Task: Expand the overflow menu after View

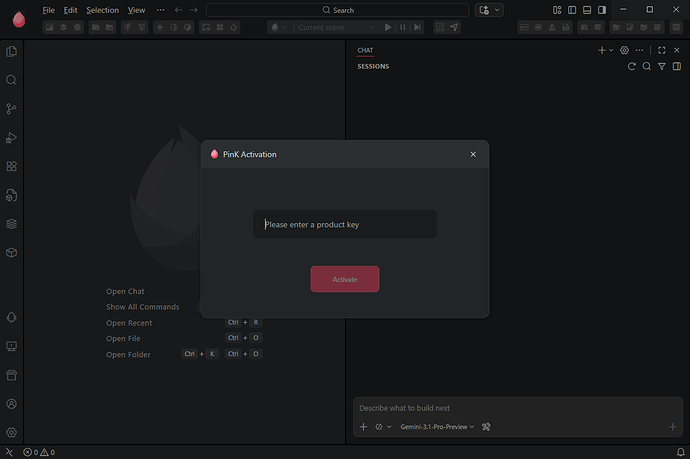Action: click(x=161, y=10)
